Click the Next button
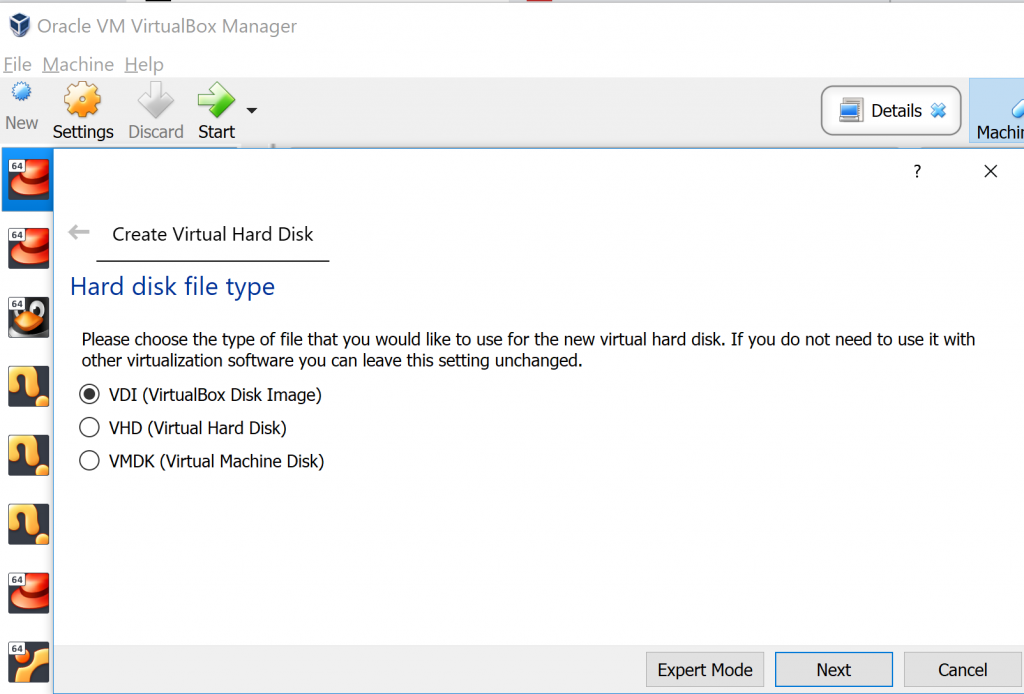The width and height of the screenshot is (1024, 694). coord(833,670)
